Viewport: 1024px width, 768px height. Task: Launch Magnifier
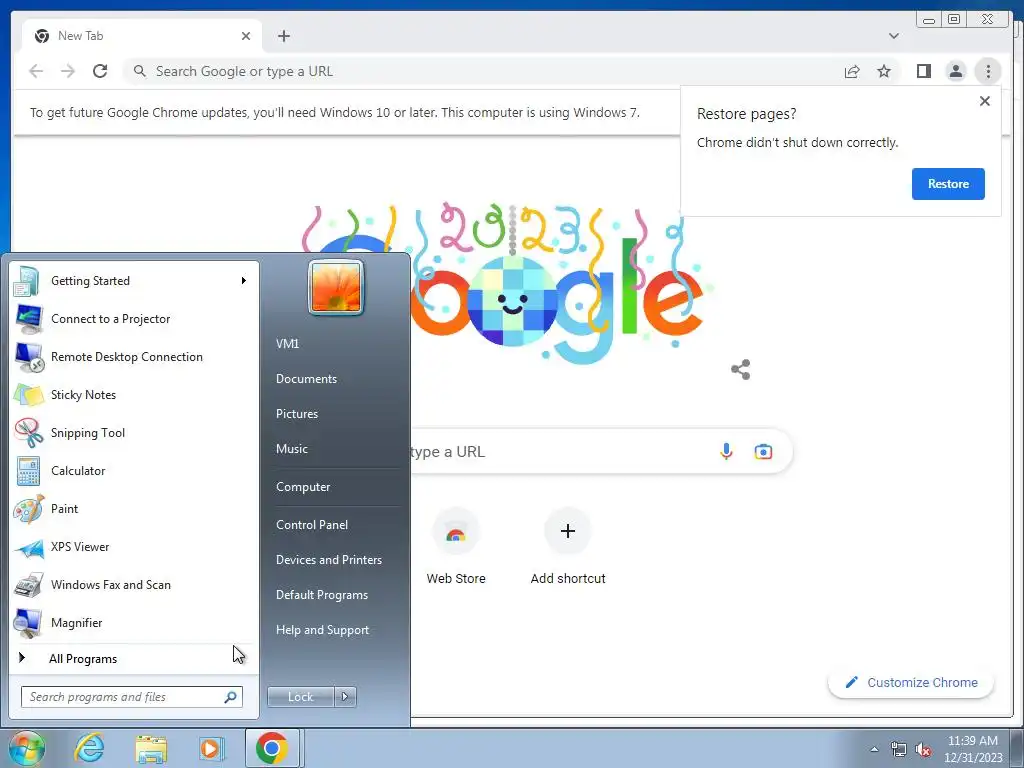coord(135,622)
